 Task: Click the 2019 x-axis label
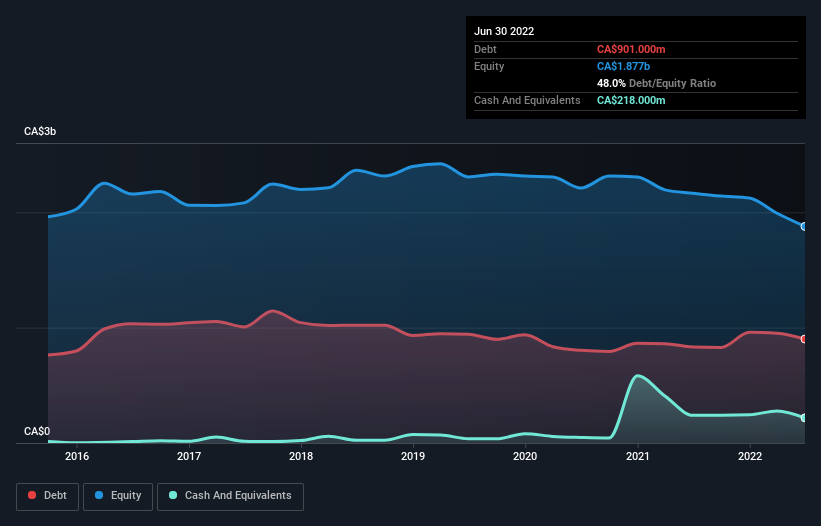click(413, 456)
